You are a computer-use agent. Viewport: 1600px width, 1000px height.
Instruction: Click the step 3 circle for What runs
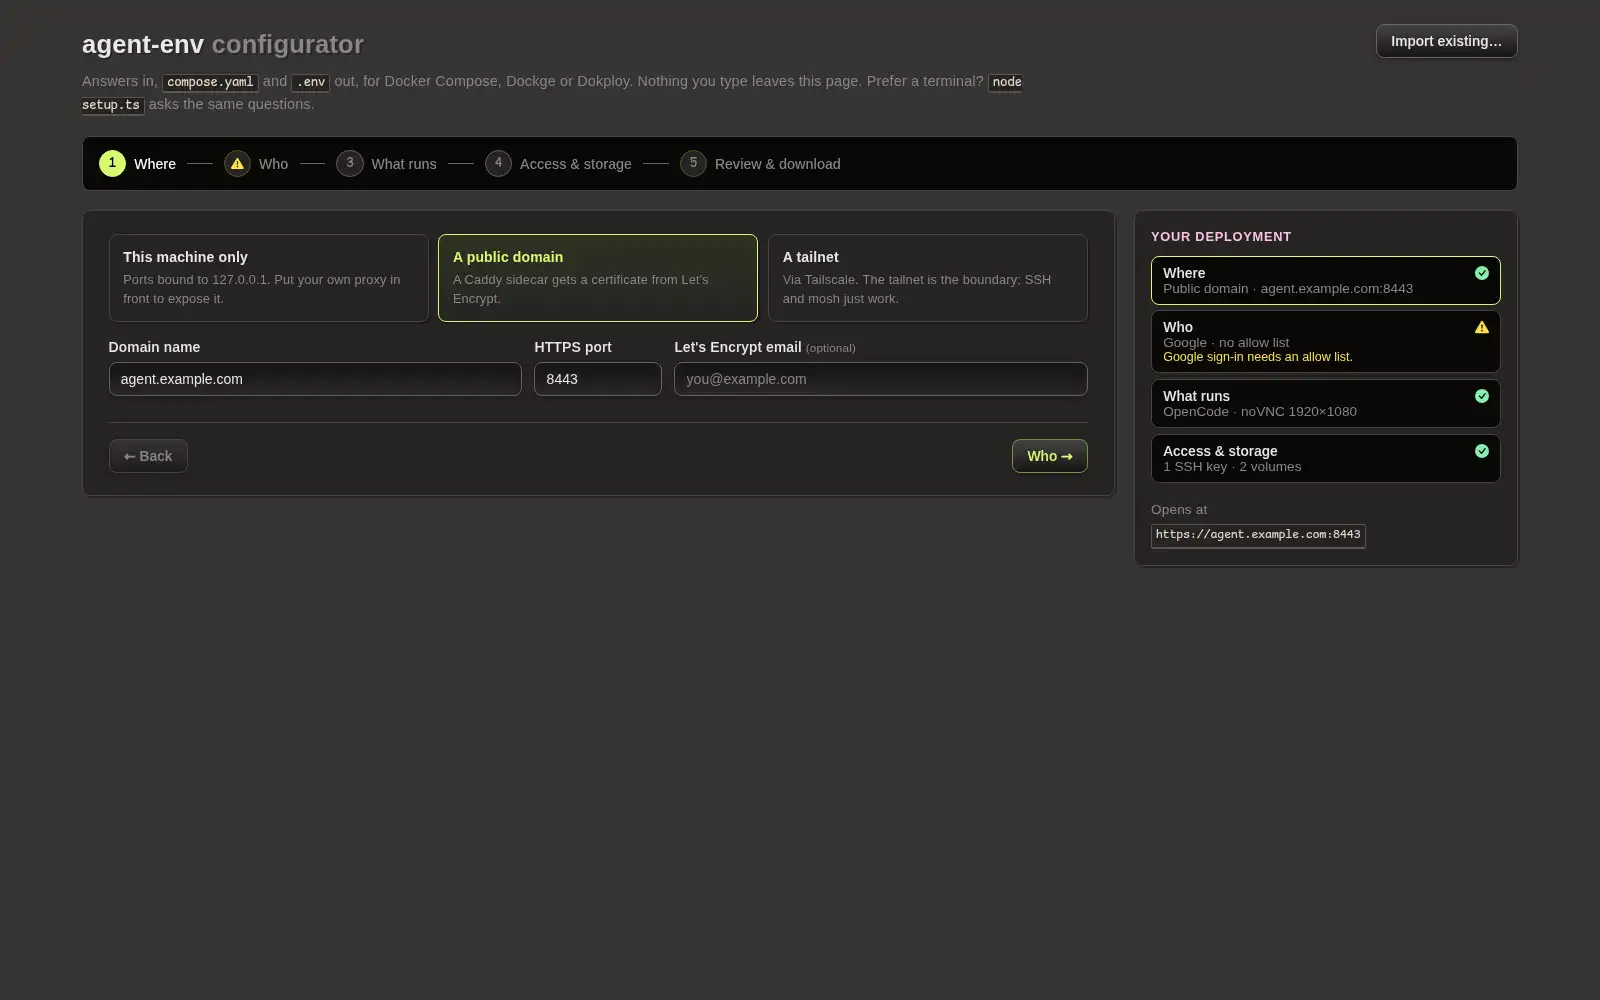pos(349,163)
